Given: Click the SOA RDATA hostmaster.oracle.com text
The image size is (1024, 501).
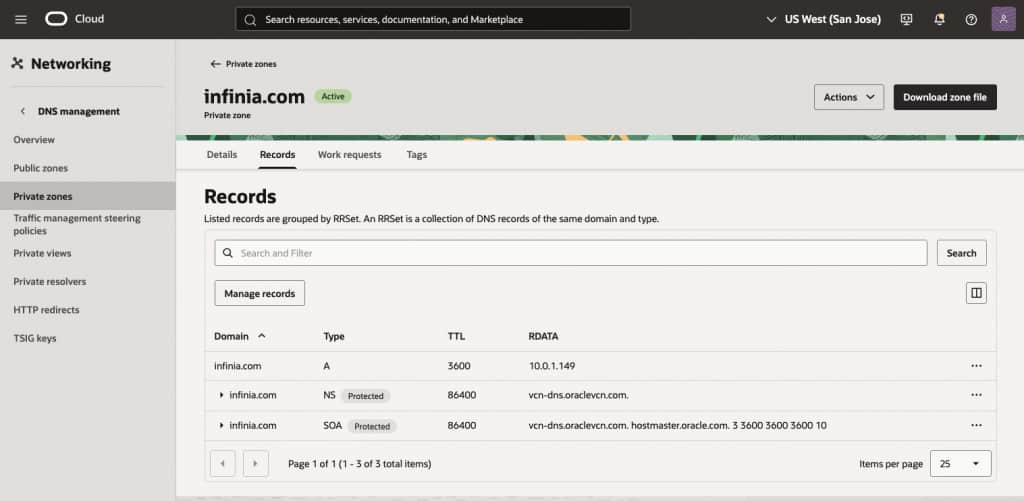Looking at the screenshot, I should tap(681, 425).
